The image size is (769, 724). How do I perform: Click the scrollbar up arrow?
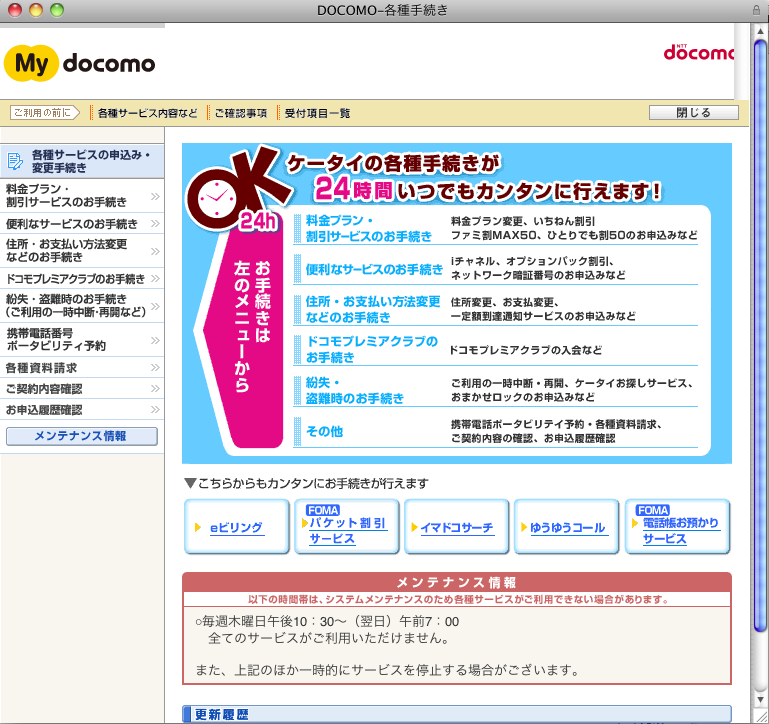pyautogui.click(x=760, y=31)
